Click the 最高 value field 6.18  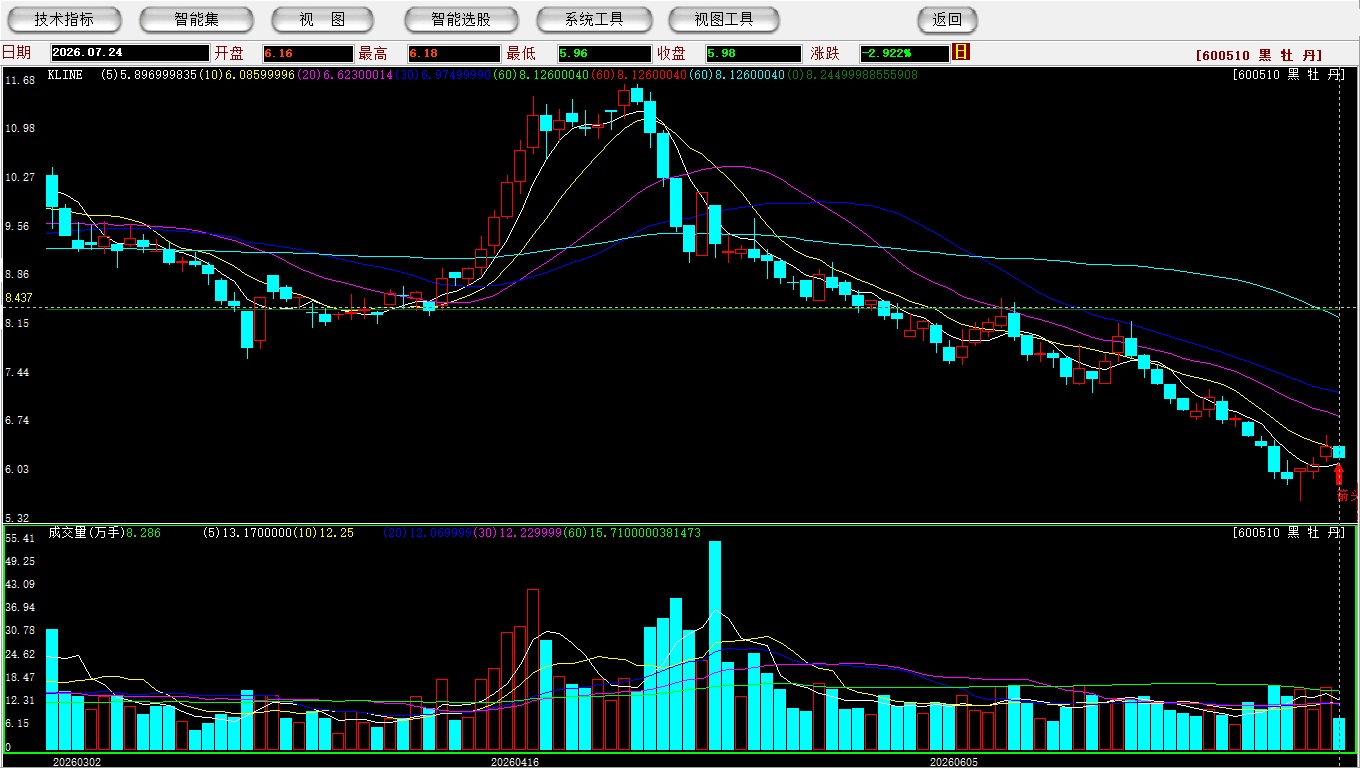click(x=453, y=53)
